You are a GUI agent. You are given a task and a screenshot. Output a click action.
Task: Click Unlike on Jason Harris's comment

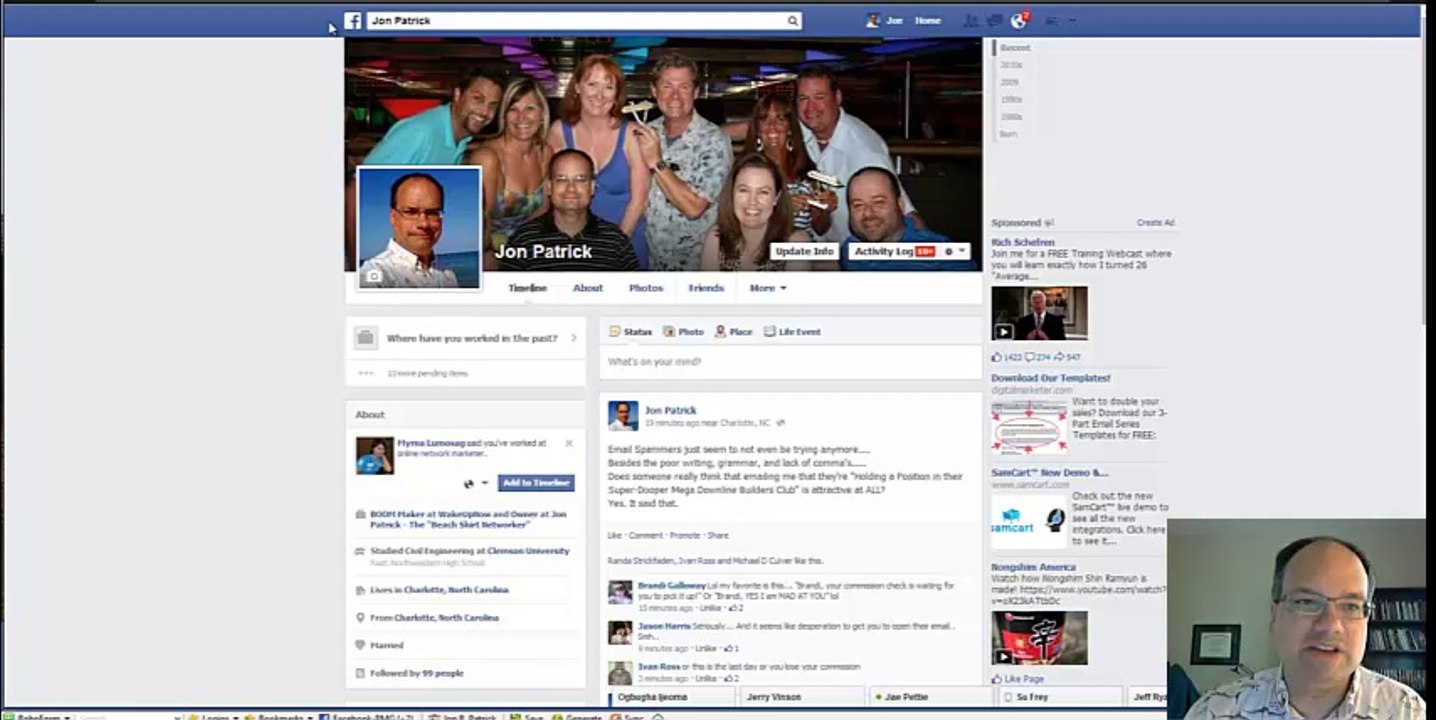pyautogui.click(x=708, y=649)
